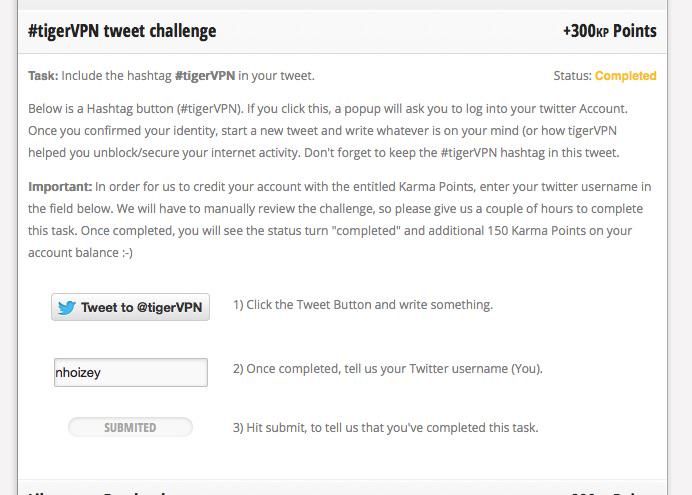Click the line starting "this task. Once completed"

330,231
